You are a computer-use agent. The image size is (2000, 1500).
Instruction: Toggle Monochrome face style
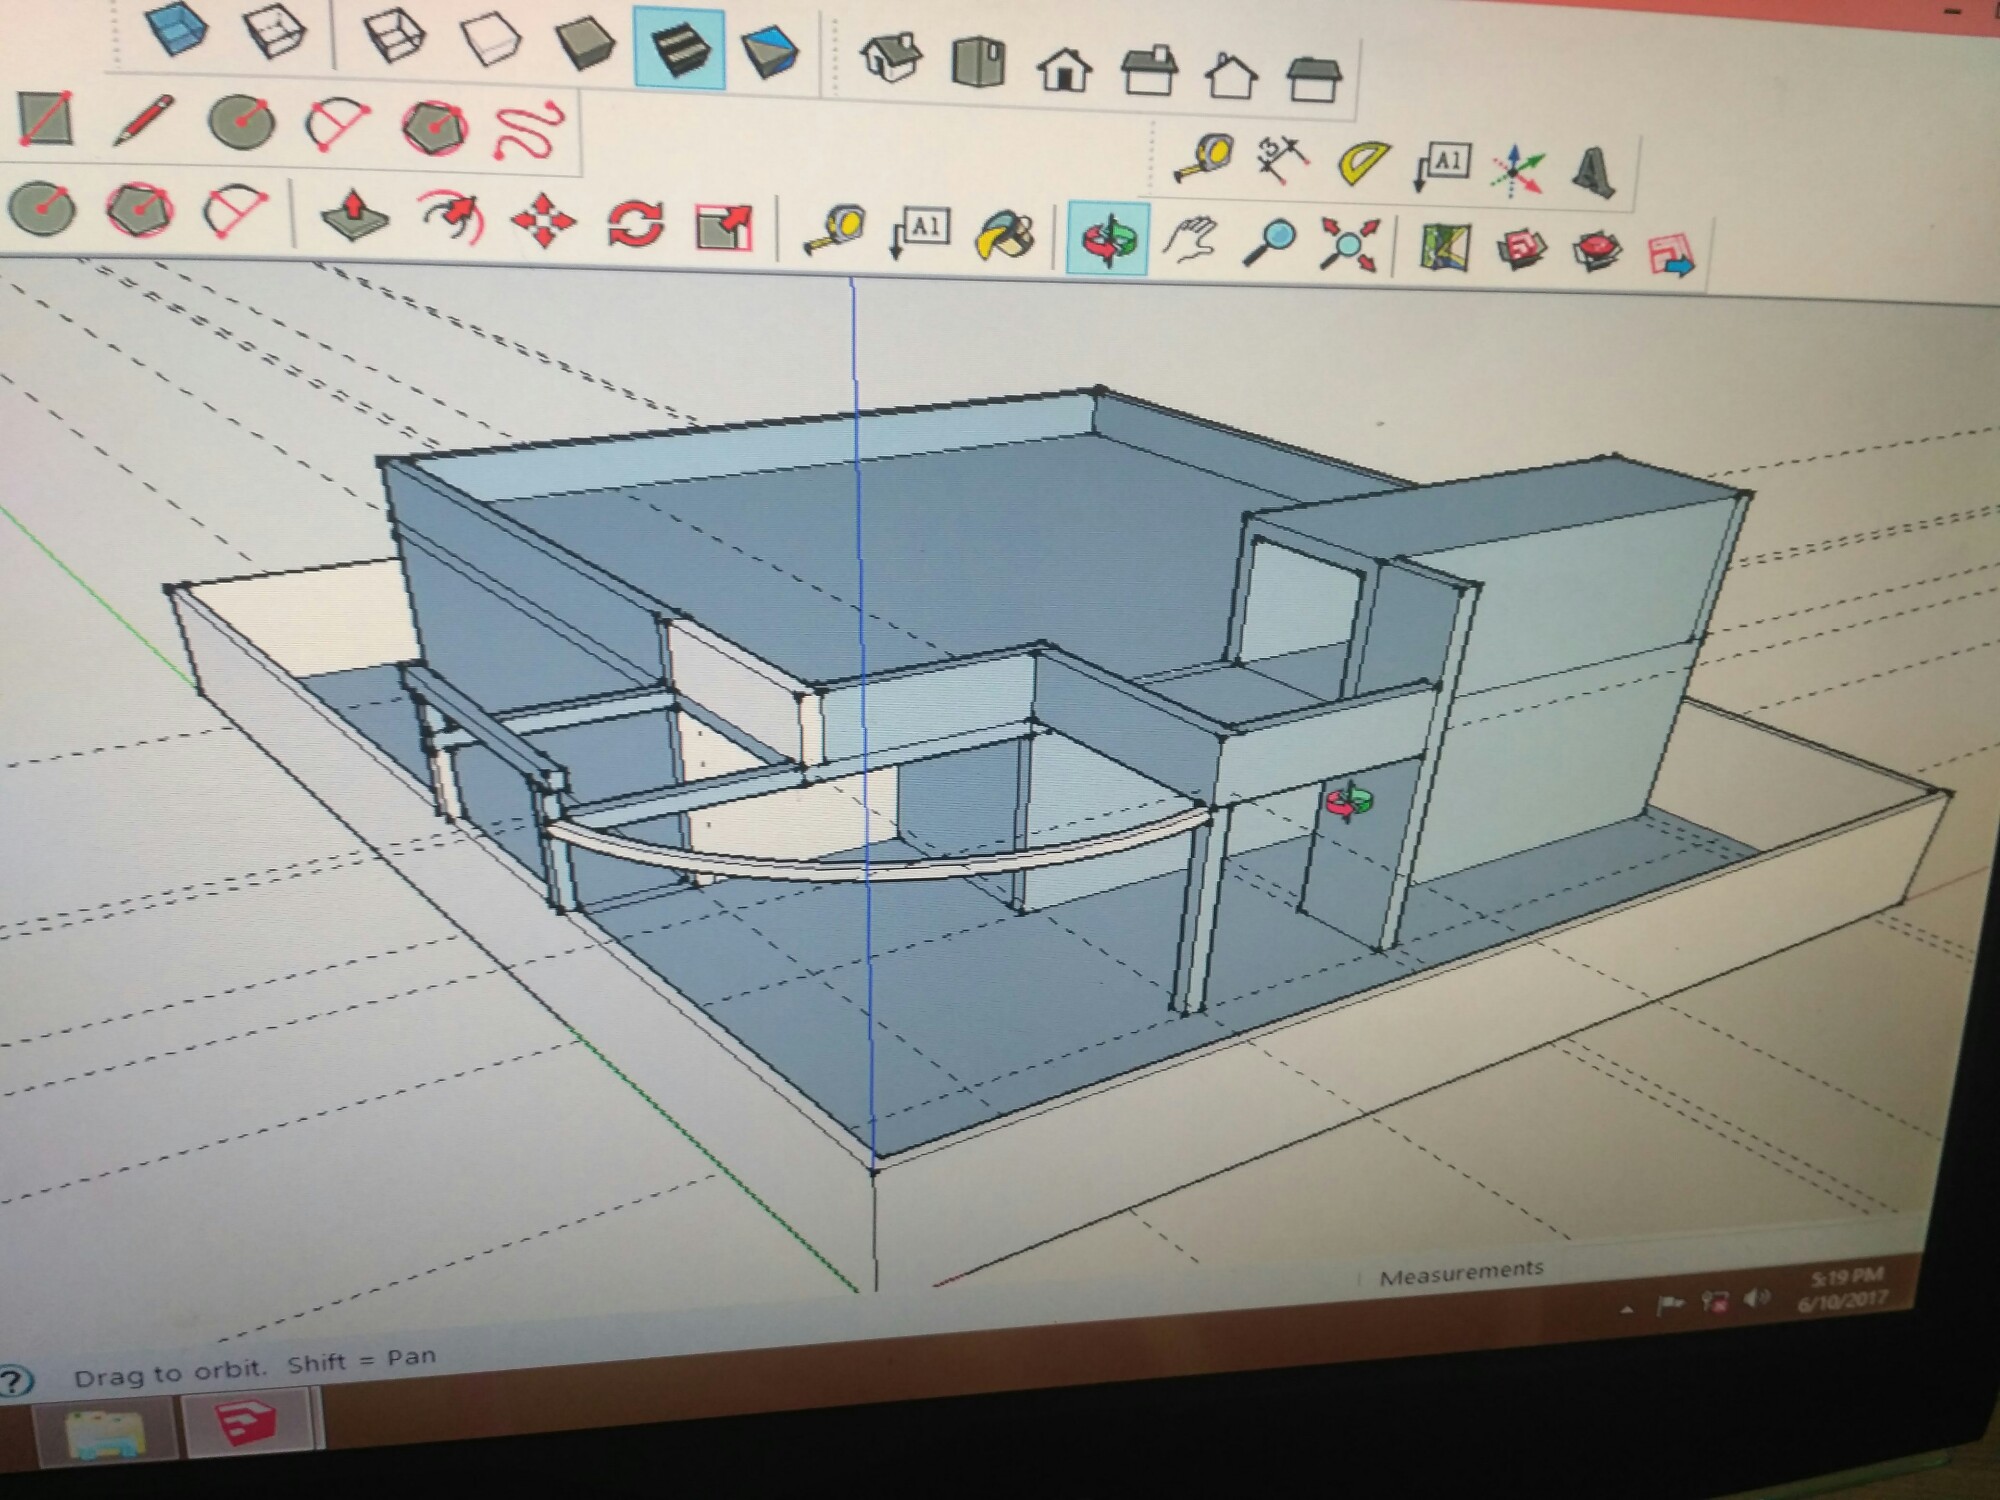point(770,52)
